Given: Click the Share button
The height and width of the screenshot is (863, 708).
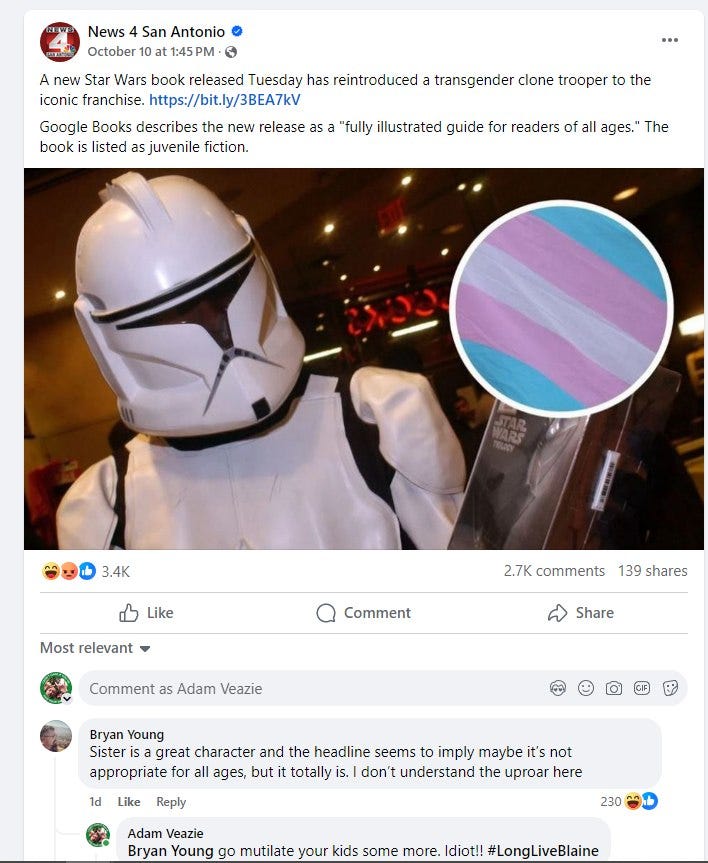Looking at the screenshot, I should pos(581,613).
